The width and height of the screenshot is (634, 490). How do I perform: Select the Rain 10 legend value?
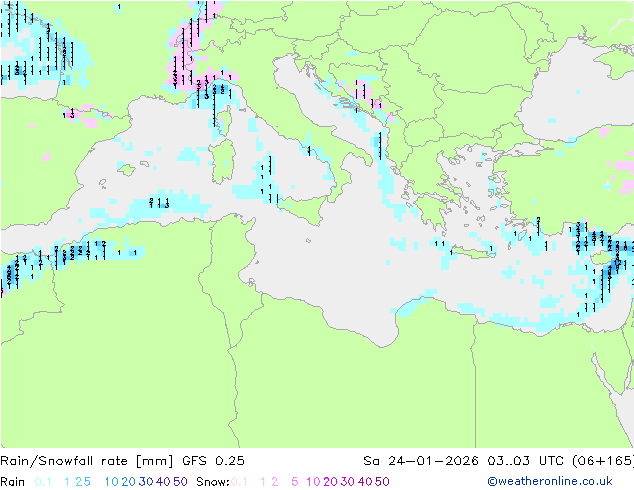112,482
